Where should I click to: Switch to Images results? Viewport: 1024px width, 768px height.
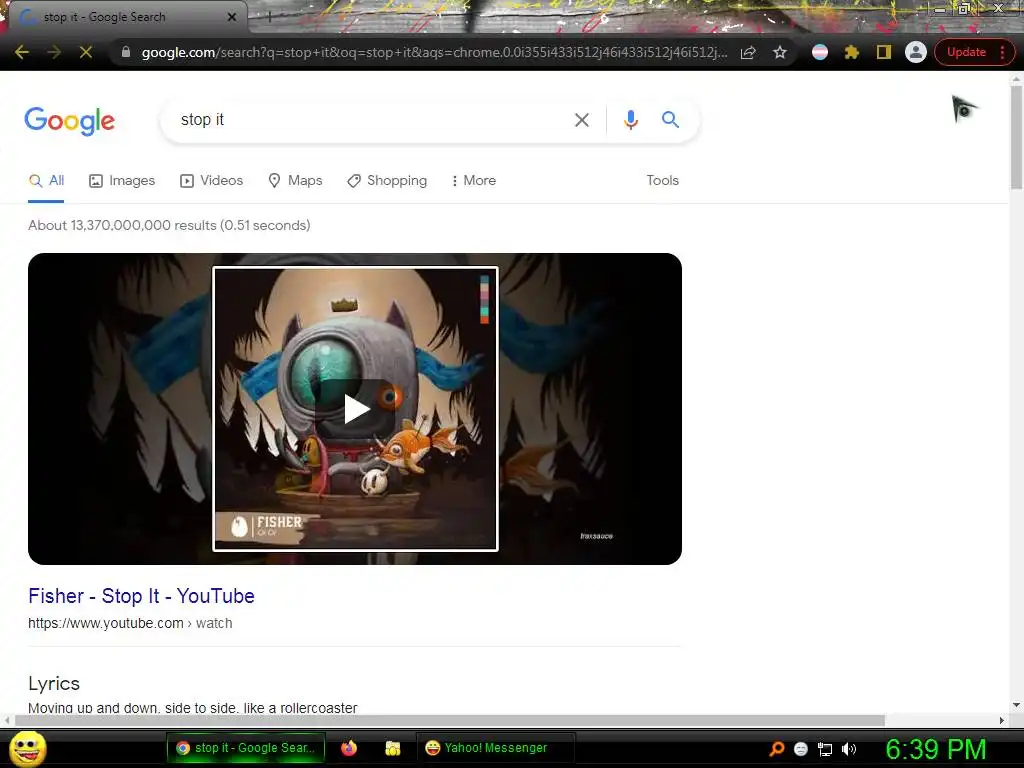[122, 181]
